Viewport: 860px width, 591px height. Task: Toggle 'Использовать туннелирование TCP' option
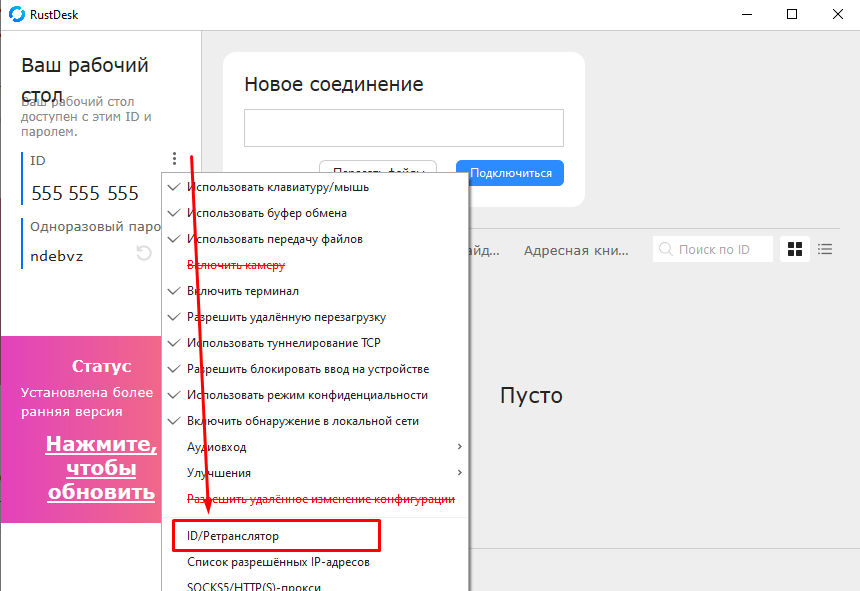tap(315, 343)
